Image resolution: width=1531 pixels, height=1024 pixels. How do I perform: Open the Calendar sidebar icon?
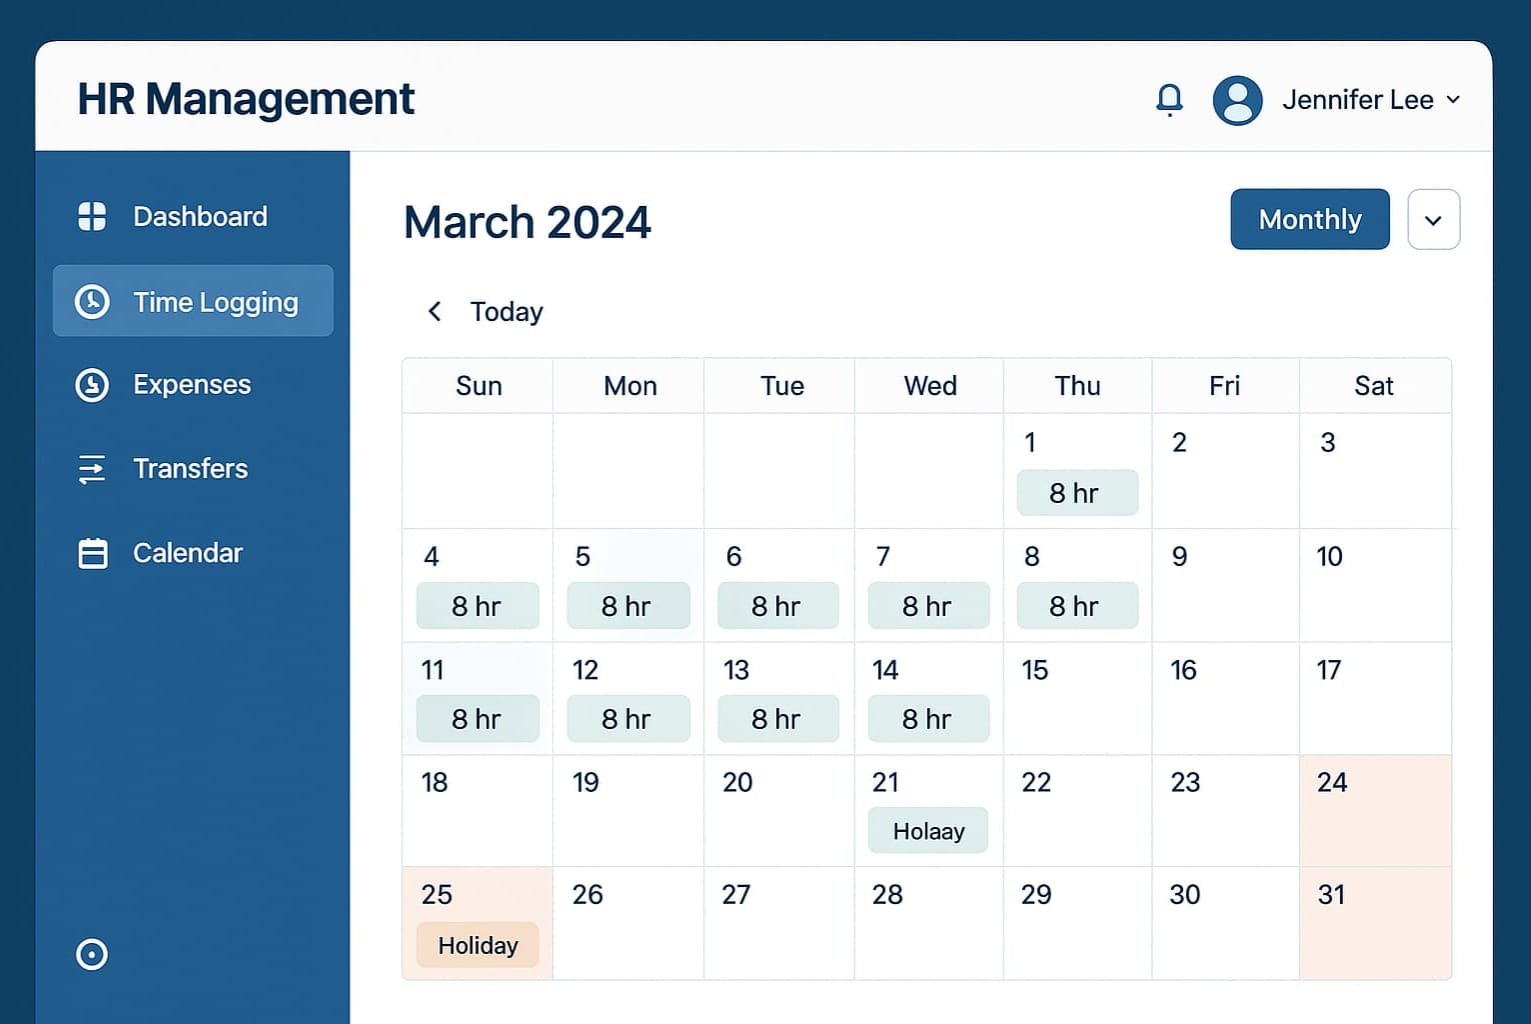tap(93, 553)
